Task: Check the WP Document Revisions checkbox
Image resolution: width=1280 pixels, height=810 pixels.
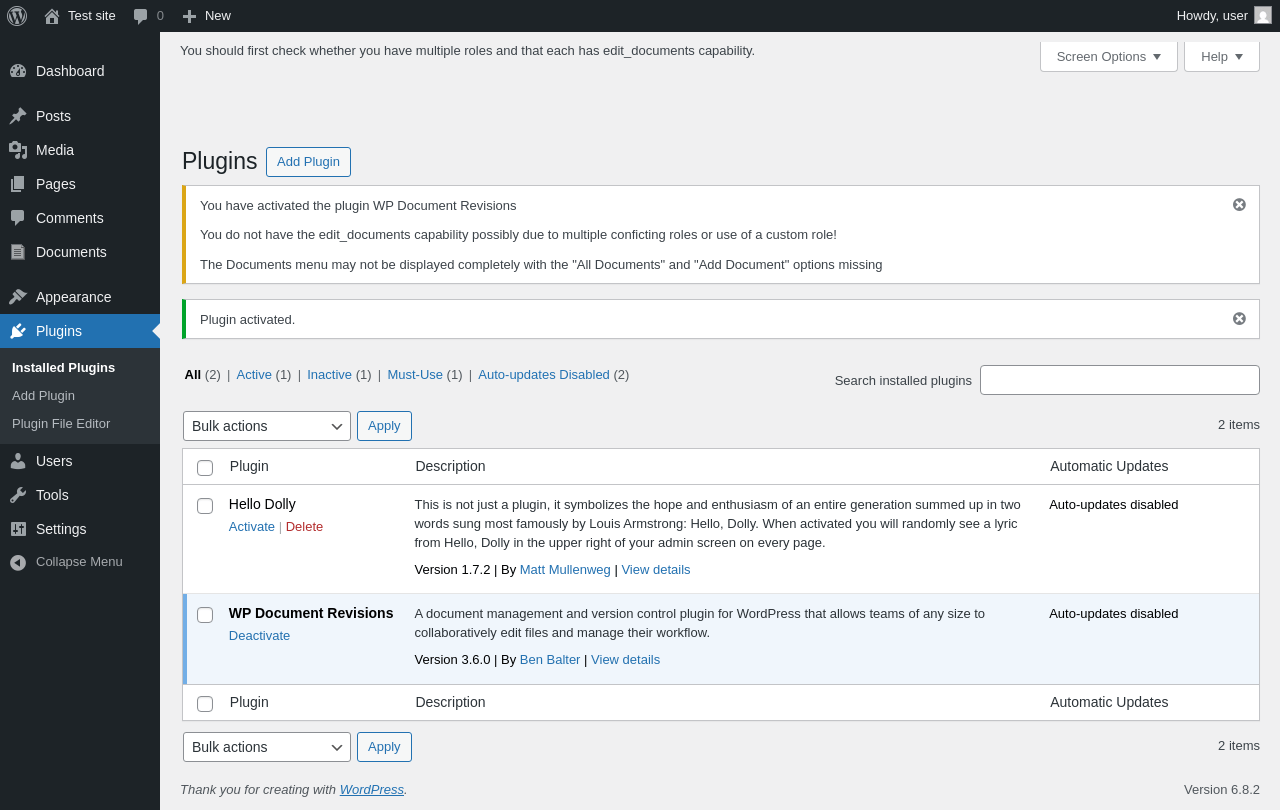Action: coord(205,615)
